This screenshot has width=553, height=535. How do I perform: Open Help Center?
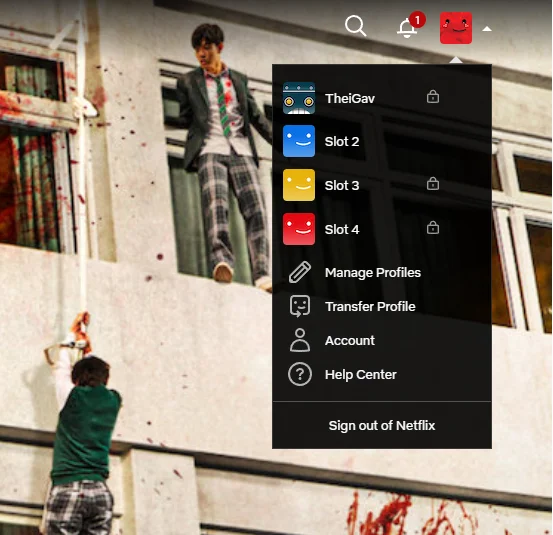[360, 375]
